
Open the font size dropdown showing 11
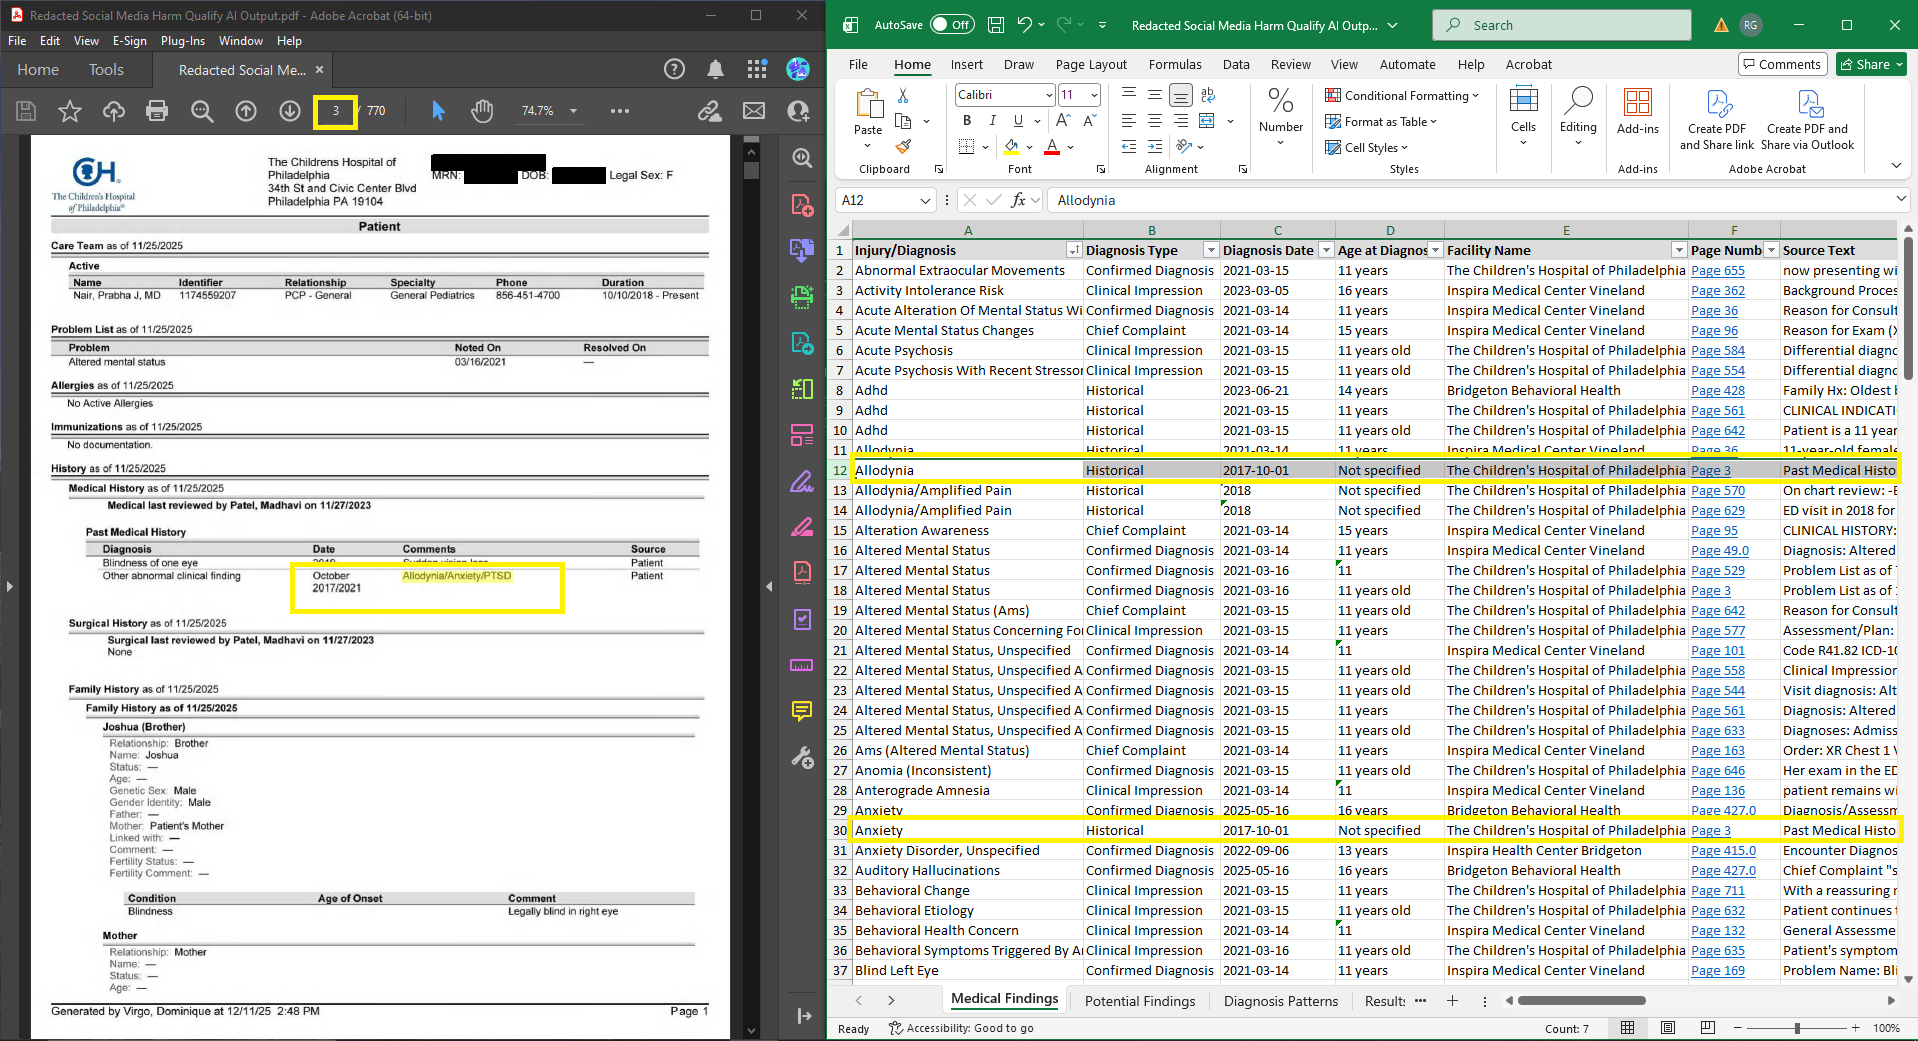pyautogui.click(x=1094, y=95)
